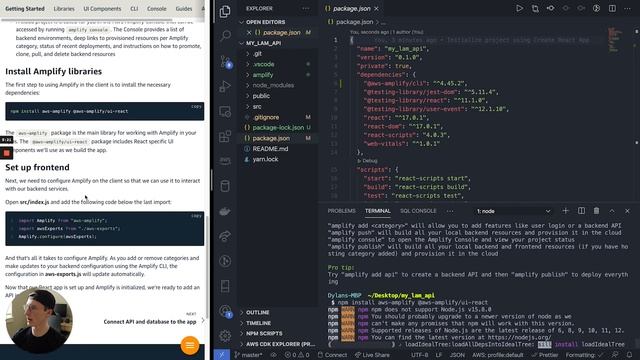Split the terminal panel
This screenshot has height=360, width=640.
tap(581, 211)
